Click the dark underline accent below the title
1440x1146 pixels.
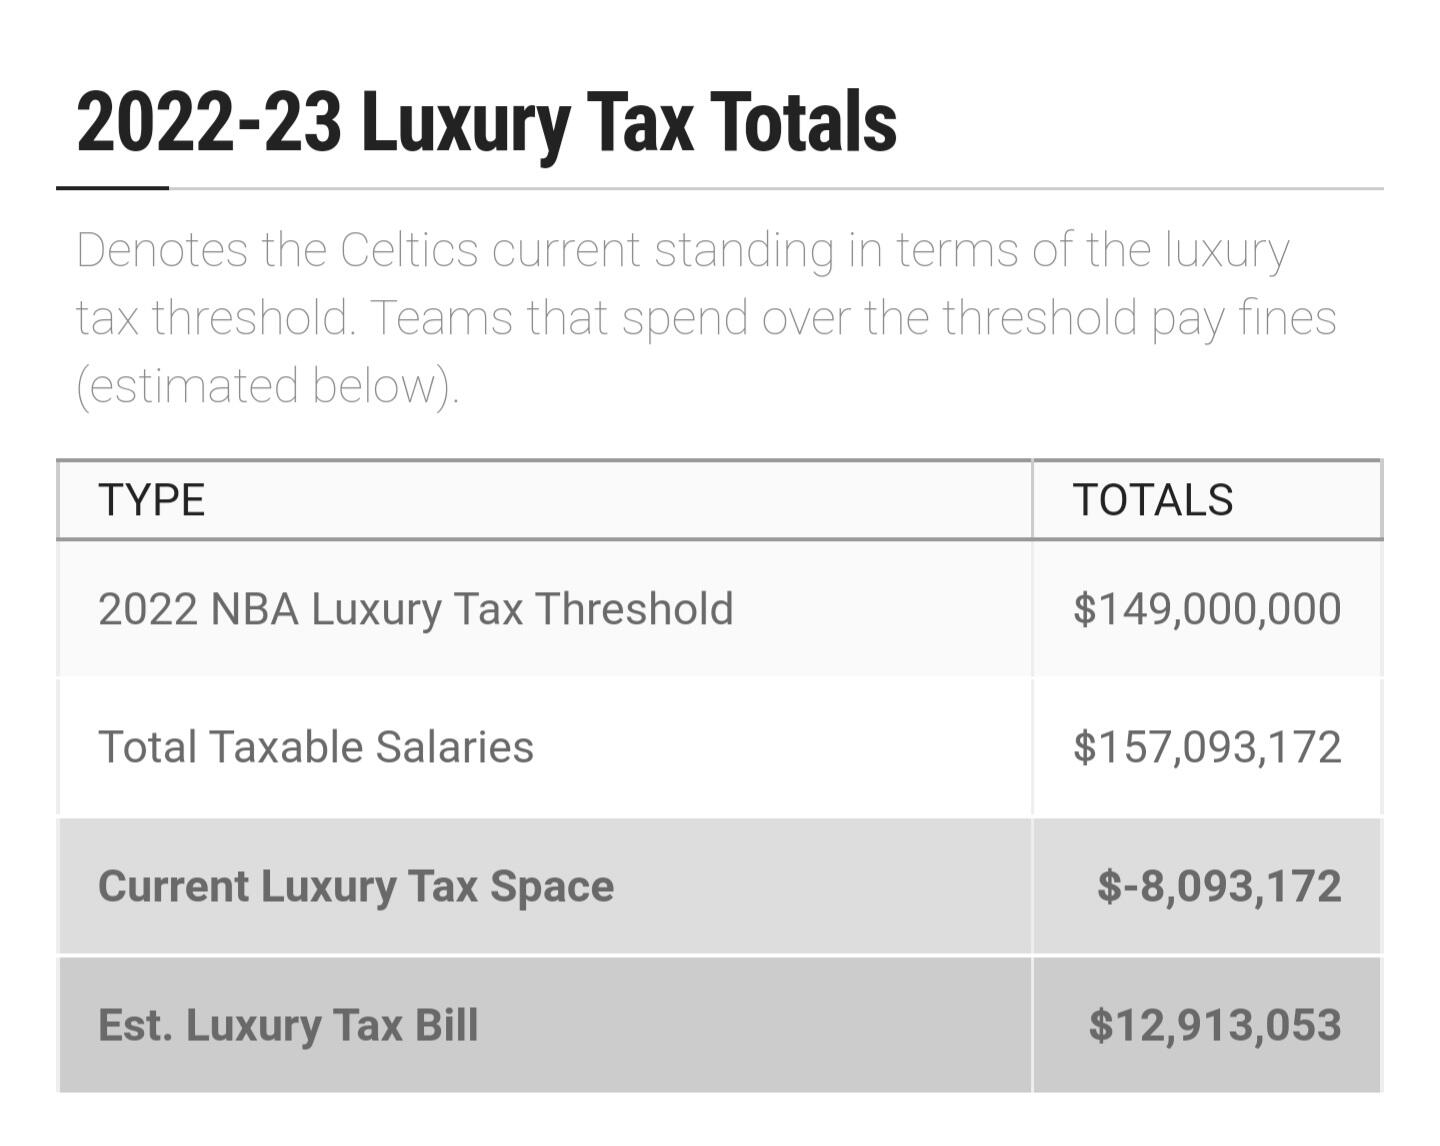(x=112, y=187)
